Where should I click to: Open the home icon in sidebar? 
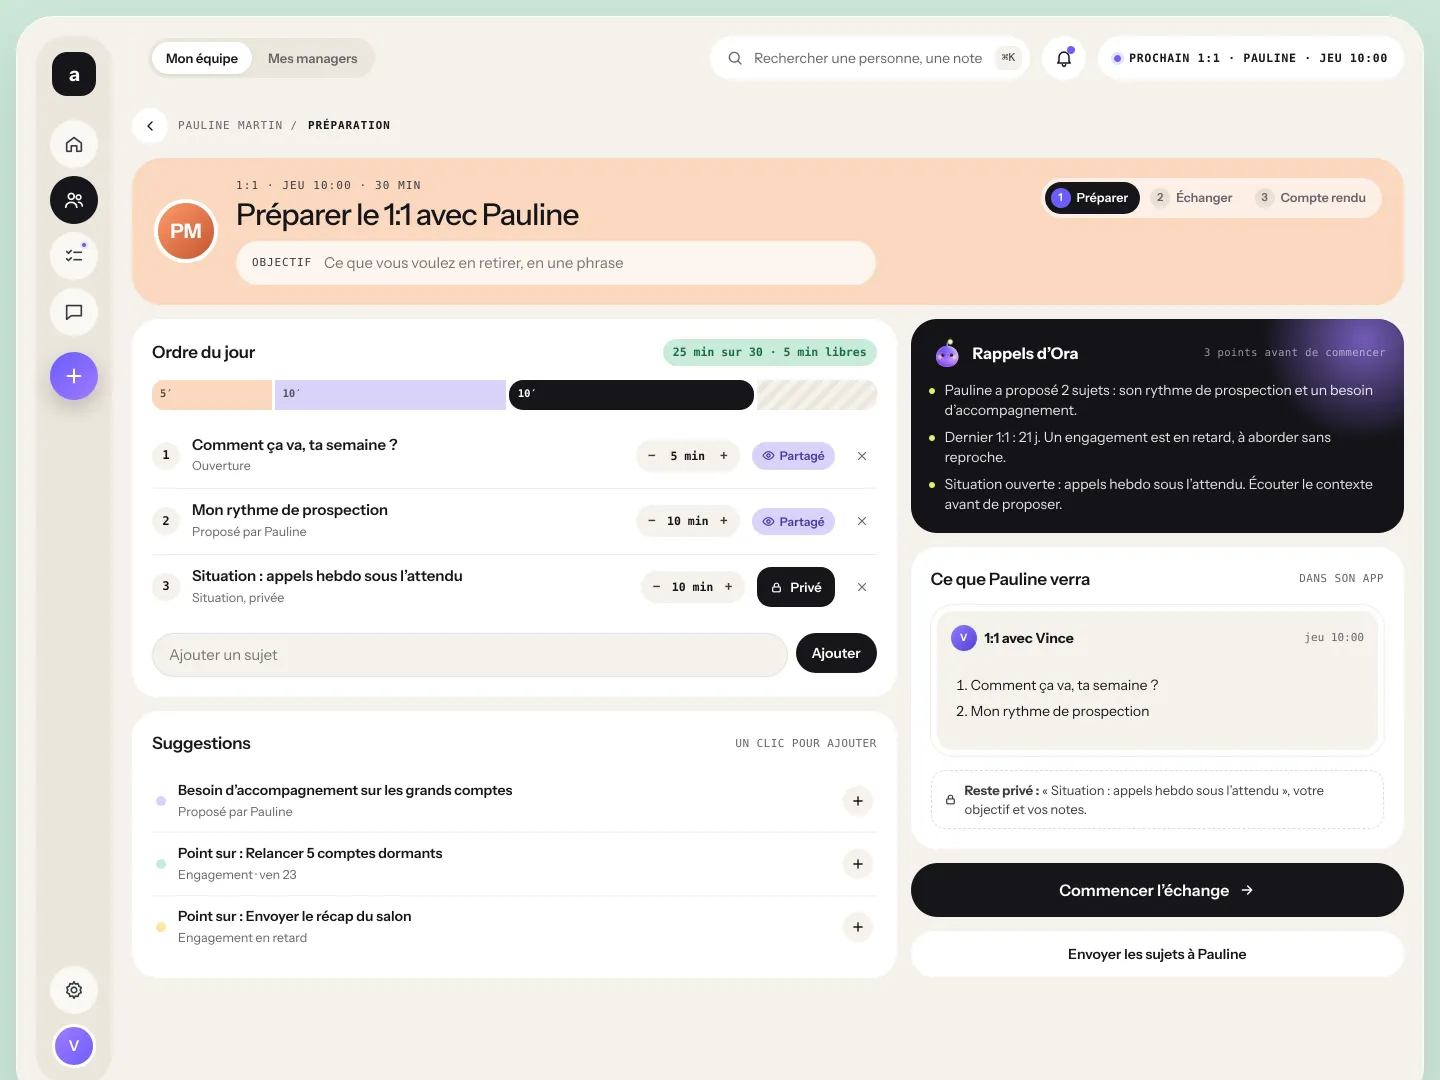point(74,144)
